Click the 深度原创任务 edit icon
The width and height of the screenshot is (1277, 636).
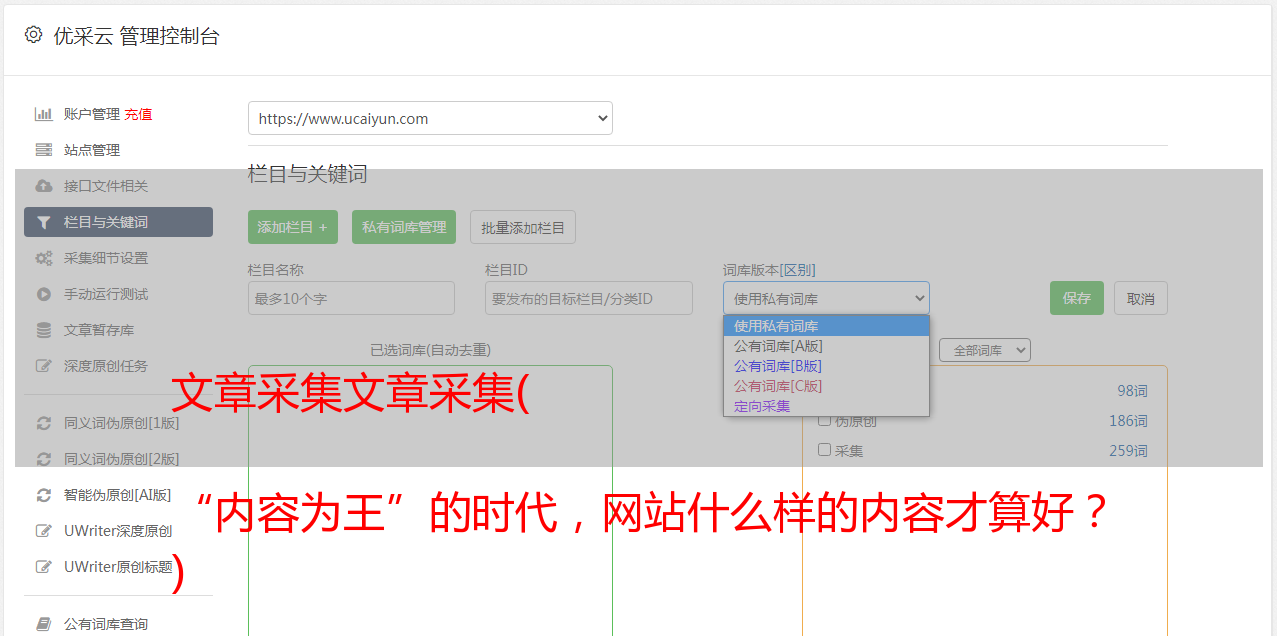pos(44,366)
